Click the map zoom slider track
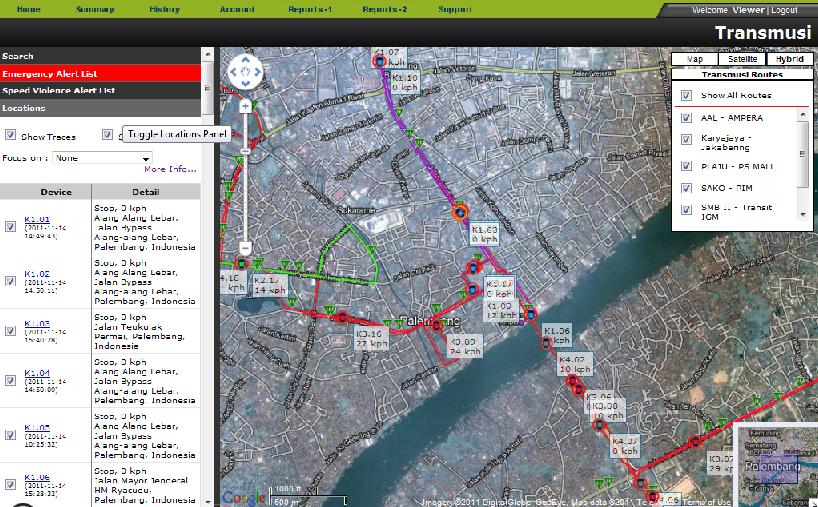Image resolution: width=818 pixels, height=507 pixels. [245, 175]
